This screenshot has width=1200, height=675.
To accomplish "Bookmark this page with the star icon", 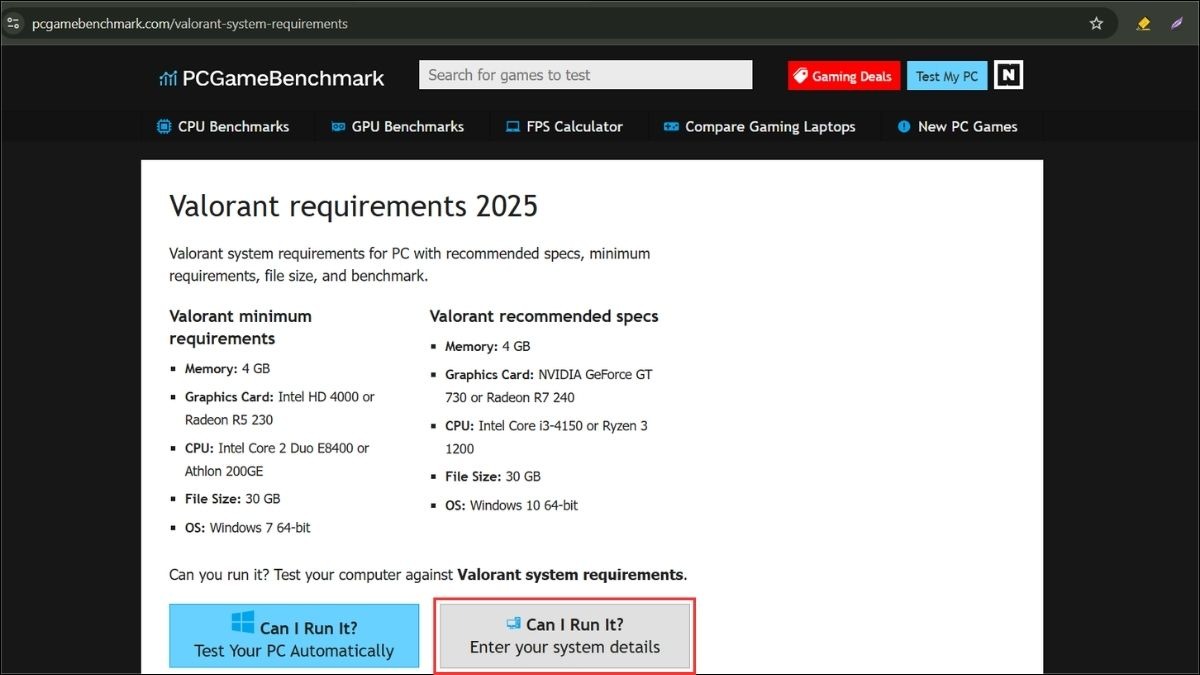I will click(x=1096, y=23).
